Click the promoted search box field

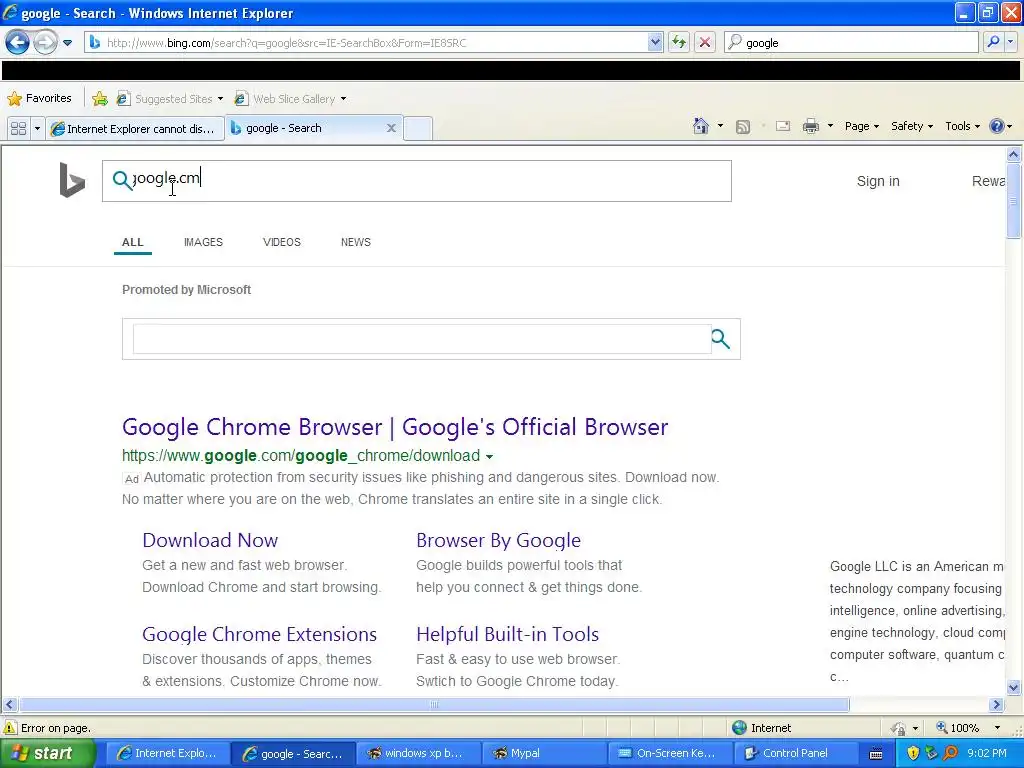[422, 339]
